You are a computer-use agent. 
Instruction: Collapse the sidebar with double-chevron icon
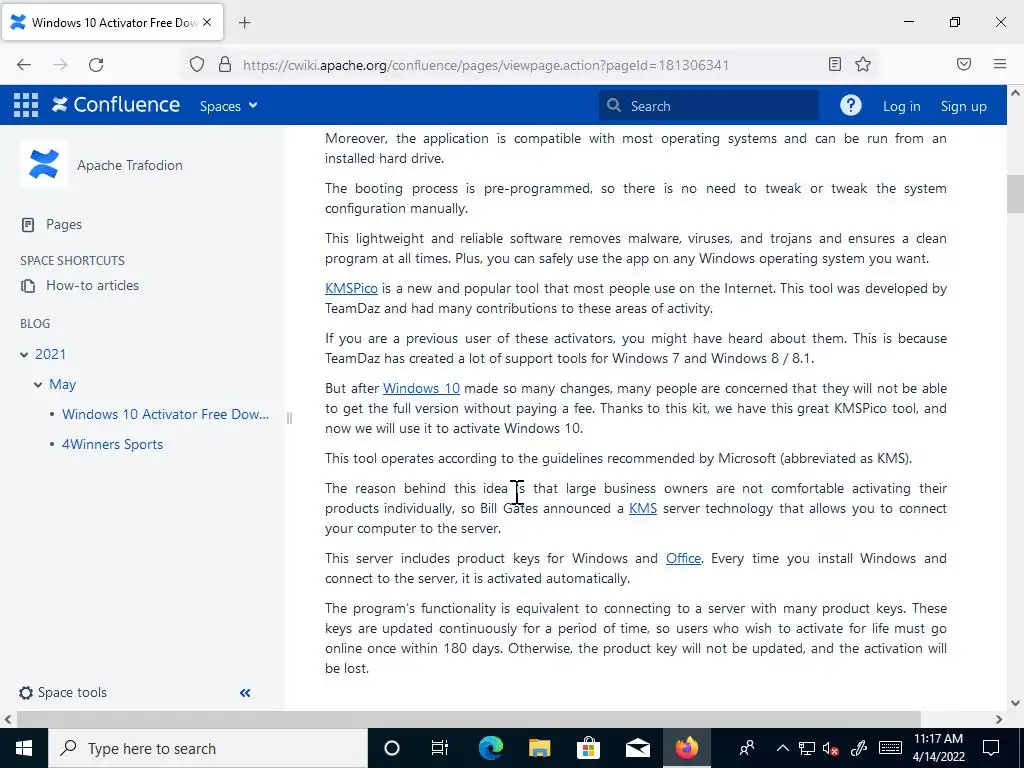point(245,693)
